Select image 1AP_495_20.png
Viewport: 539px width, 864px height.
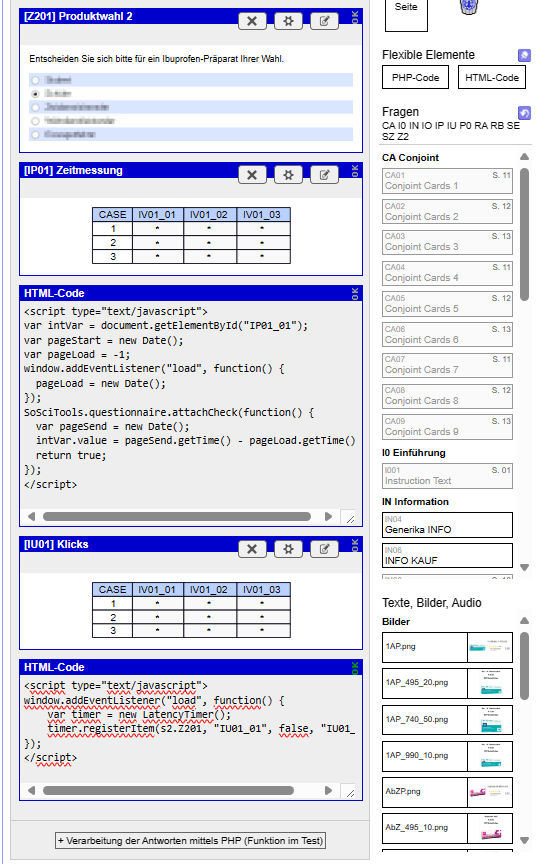tap(448, 683)
